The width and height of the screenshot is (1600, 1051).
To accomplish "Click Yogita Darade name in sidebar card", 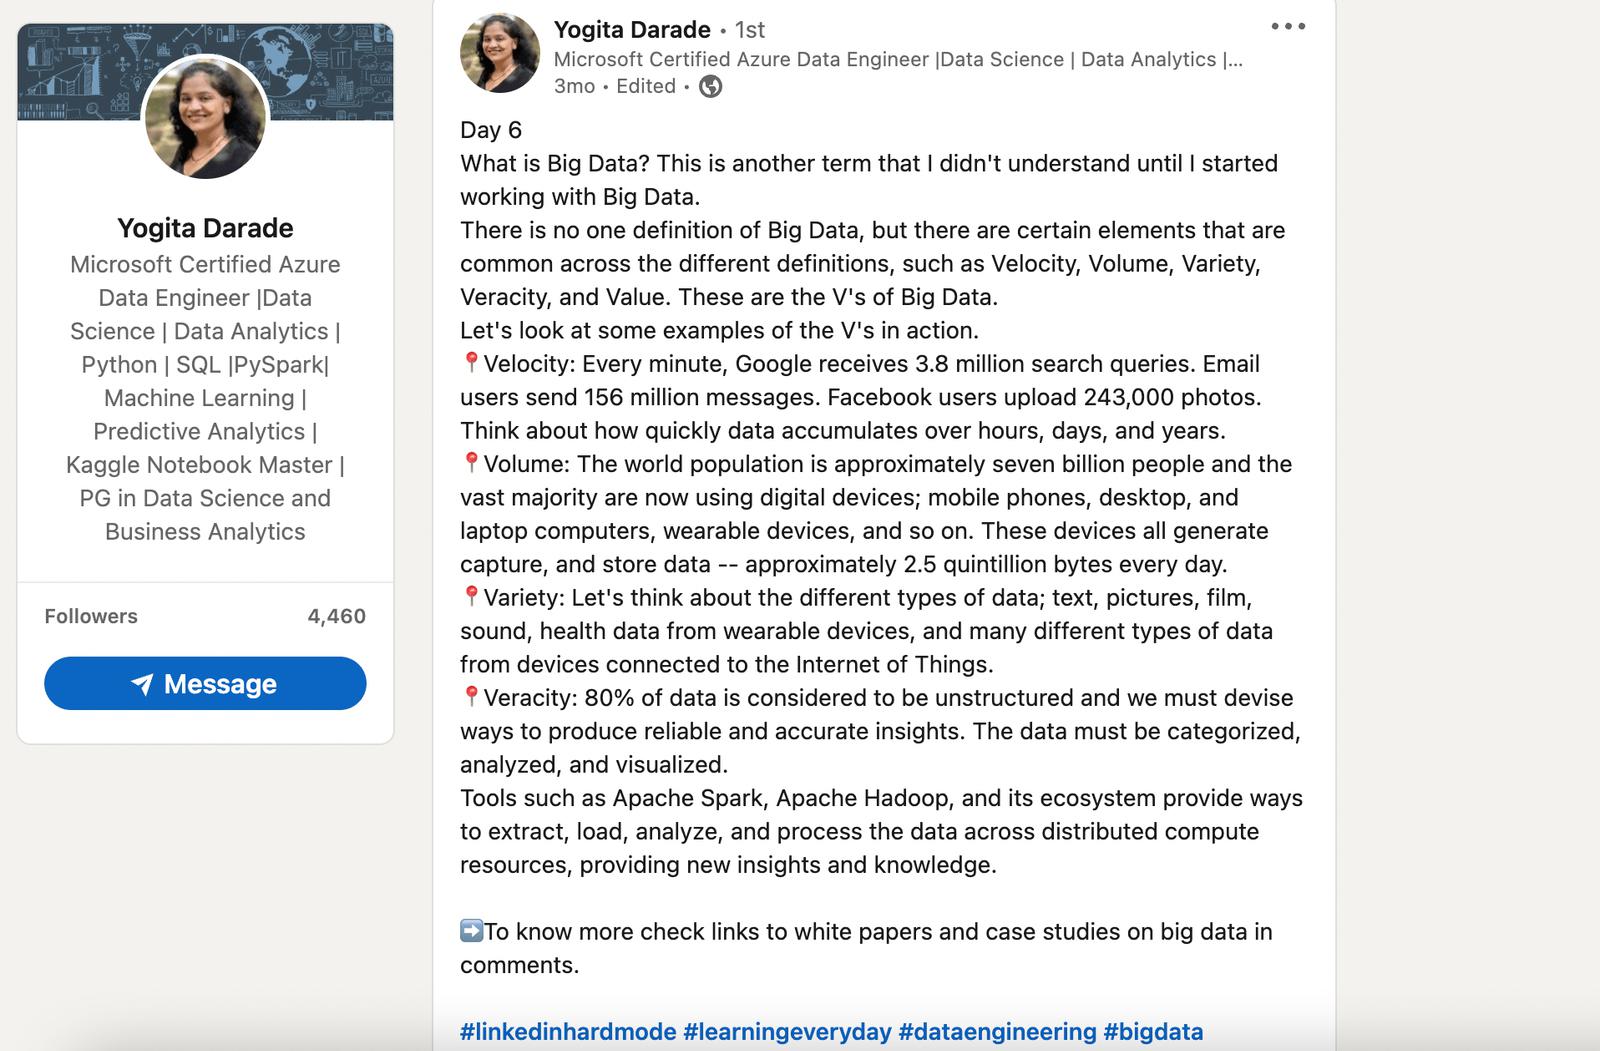I will [205, 228].
